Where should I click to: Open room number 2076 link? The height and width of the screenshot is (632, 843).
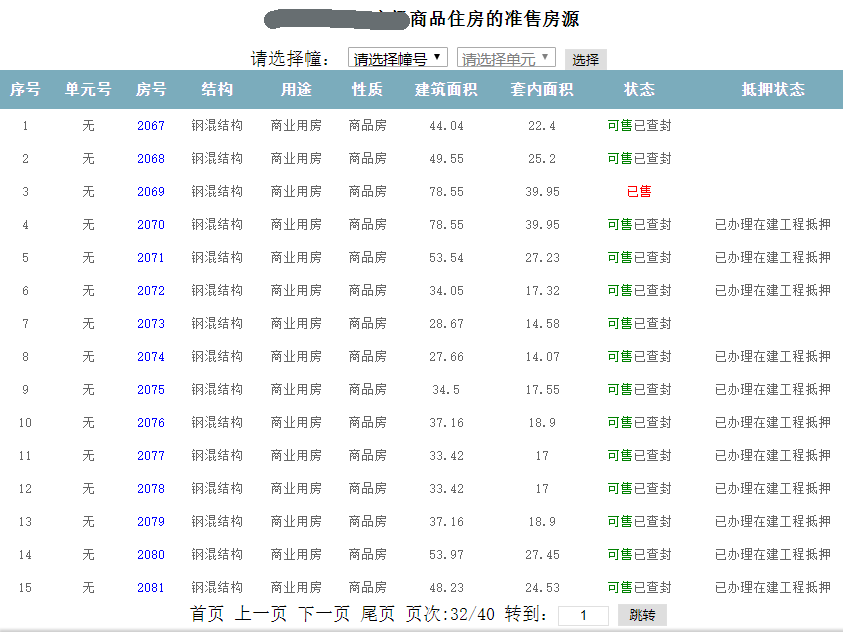(151, 423)
